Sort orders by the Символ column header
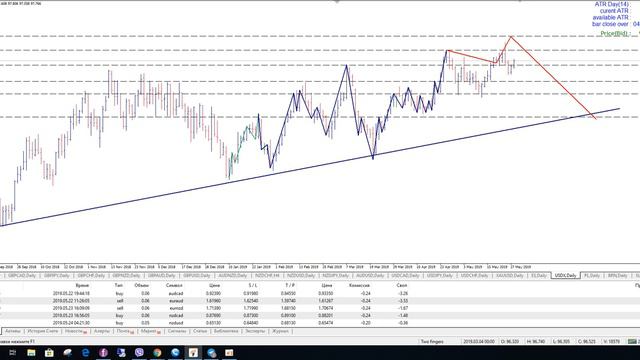The width and height of the screenshot is (640, 360). pos(174,285)
